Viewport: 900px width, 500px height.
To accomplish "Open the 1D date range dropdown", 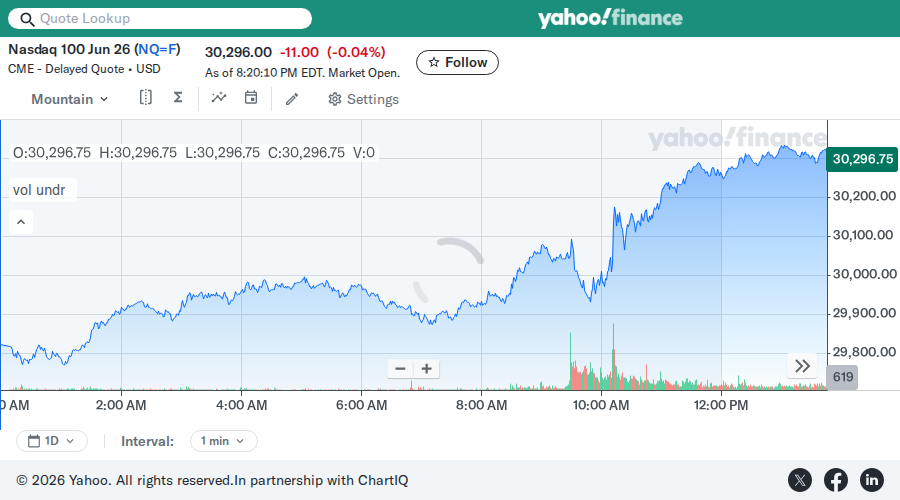I will [52, 441].
